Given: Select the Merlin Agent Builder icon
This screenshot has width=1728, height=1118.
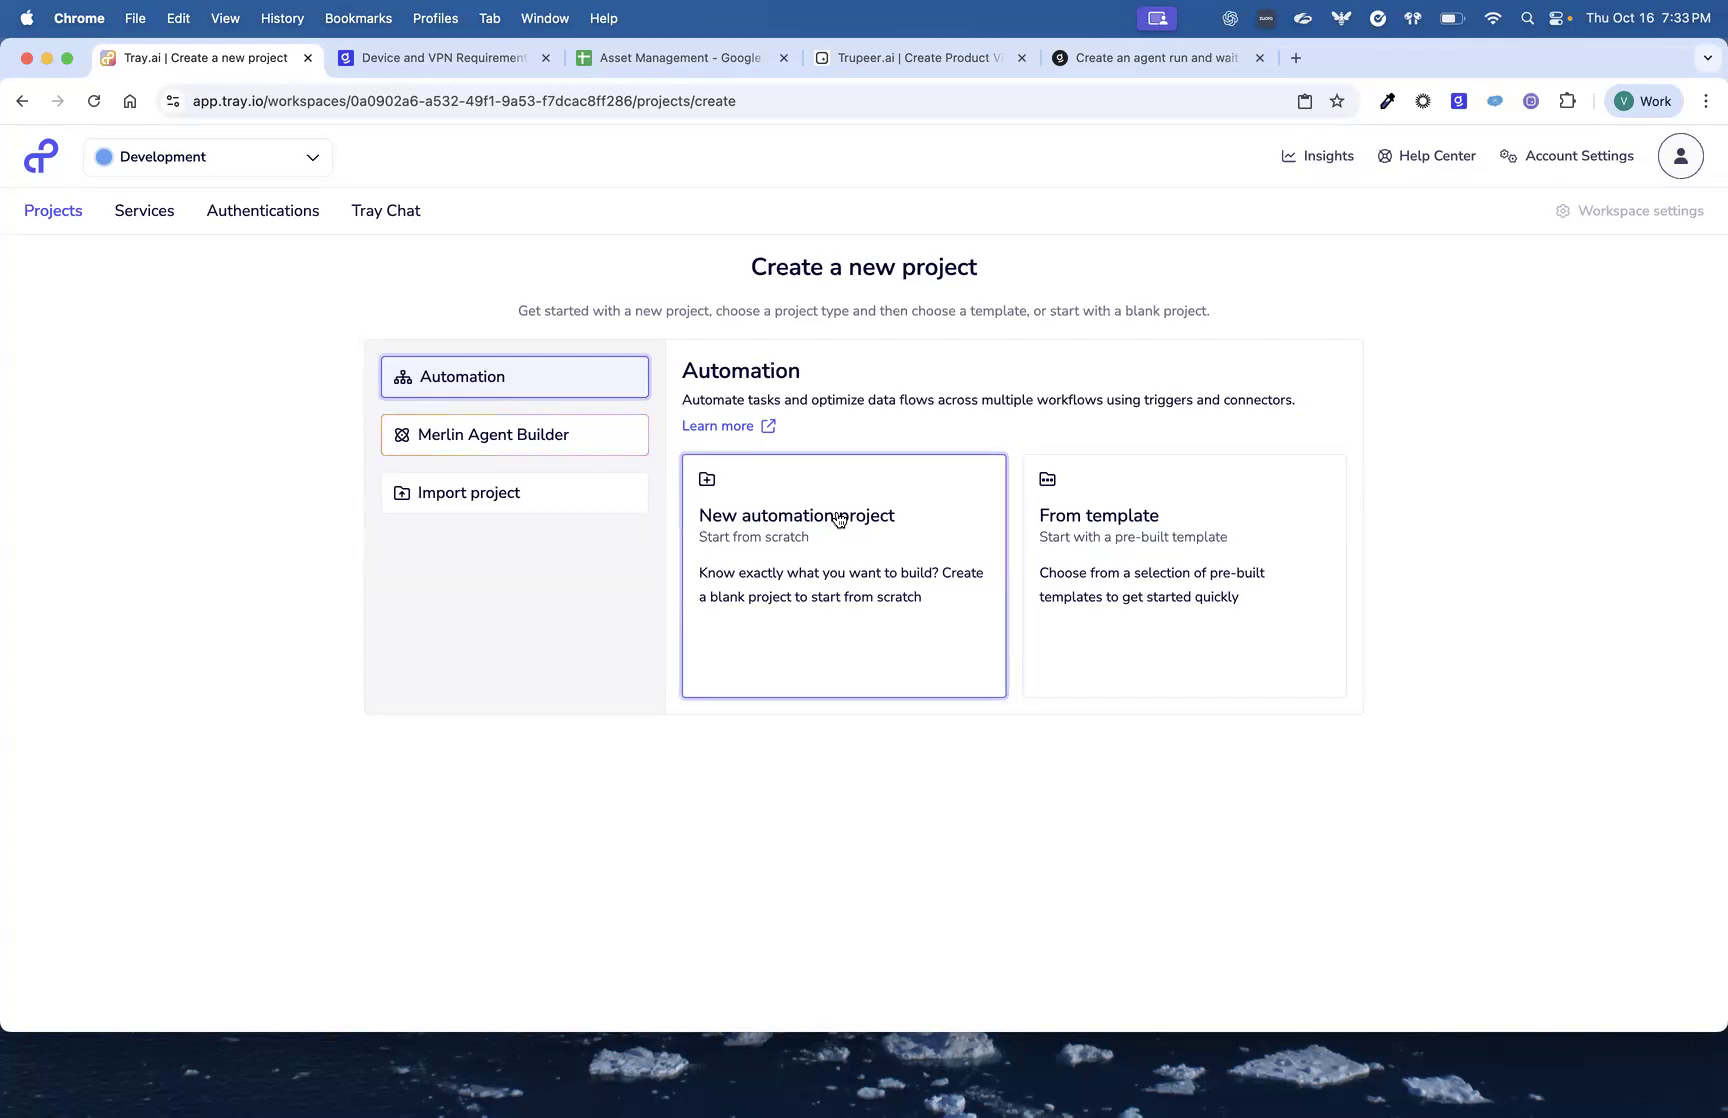Looking at the screenshot, I should 402,434.
